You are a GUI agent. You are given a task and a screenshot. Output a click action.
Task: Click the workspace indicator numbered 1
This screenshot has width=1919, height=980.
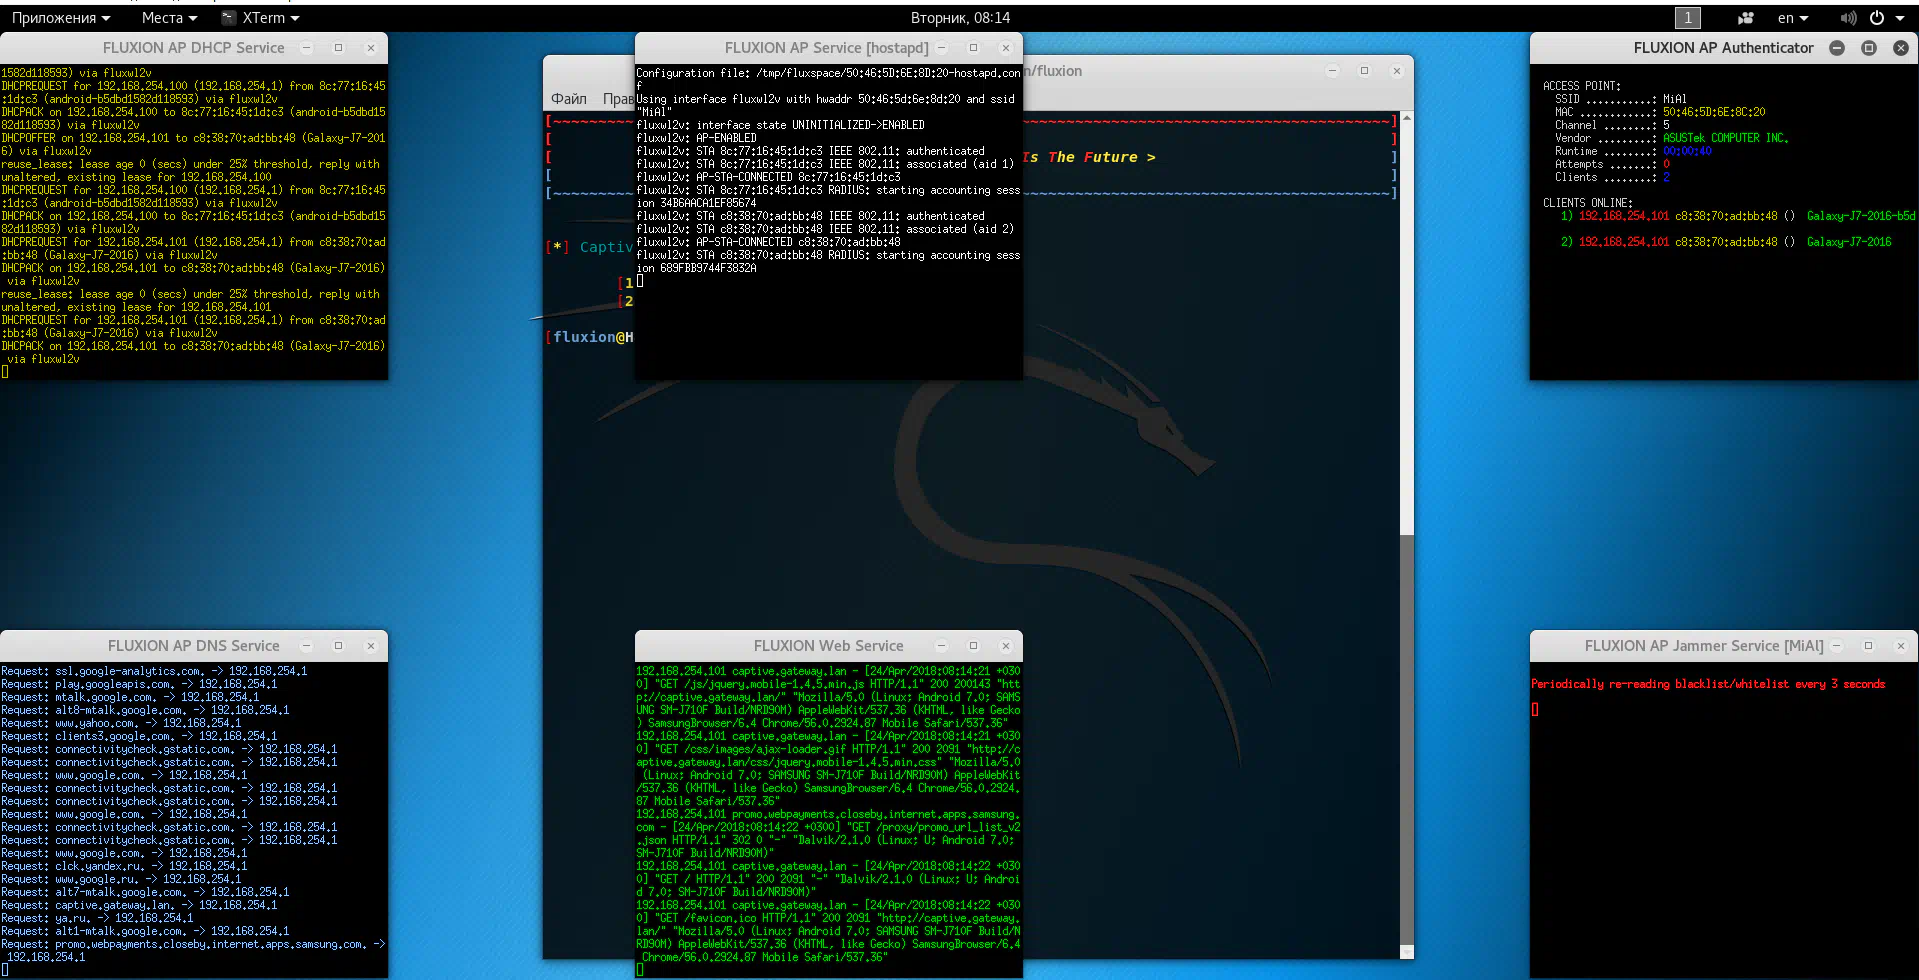[x=1687, y=18]
